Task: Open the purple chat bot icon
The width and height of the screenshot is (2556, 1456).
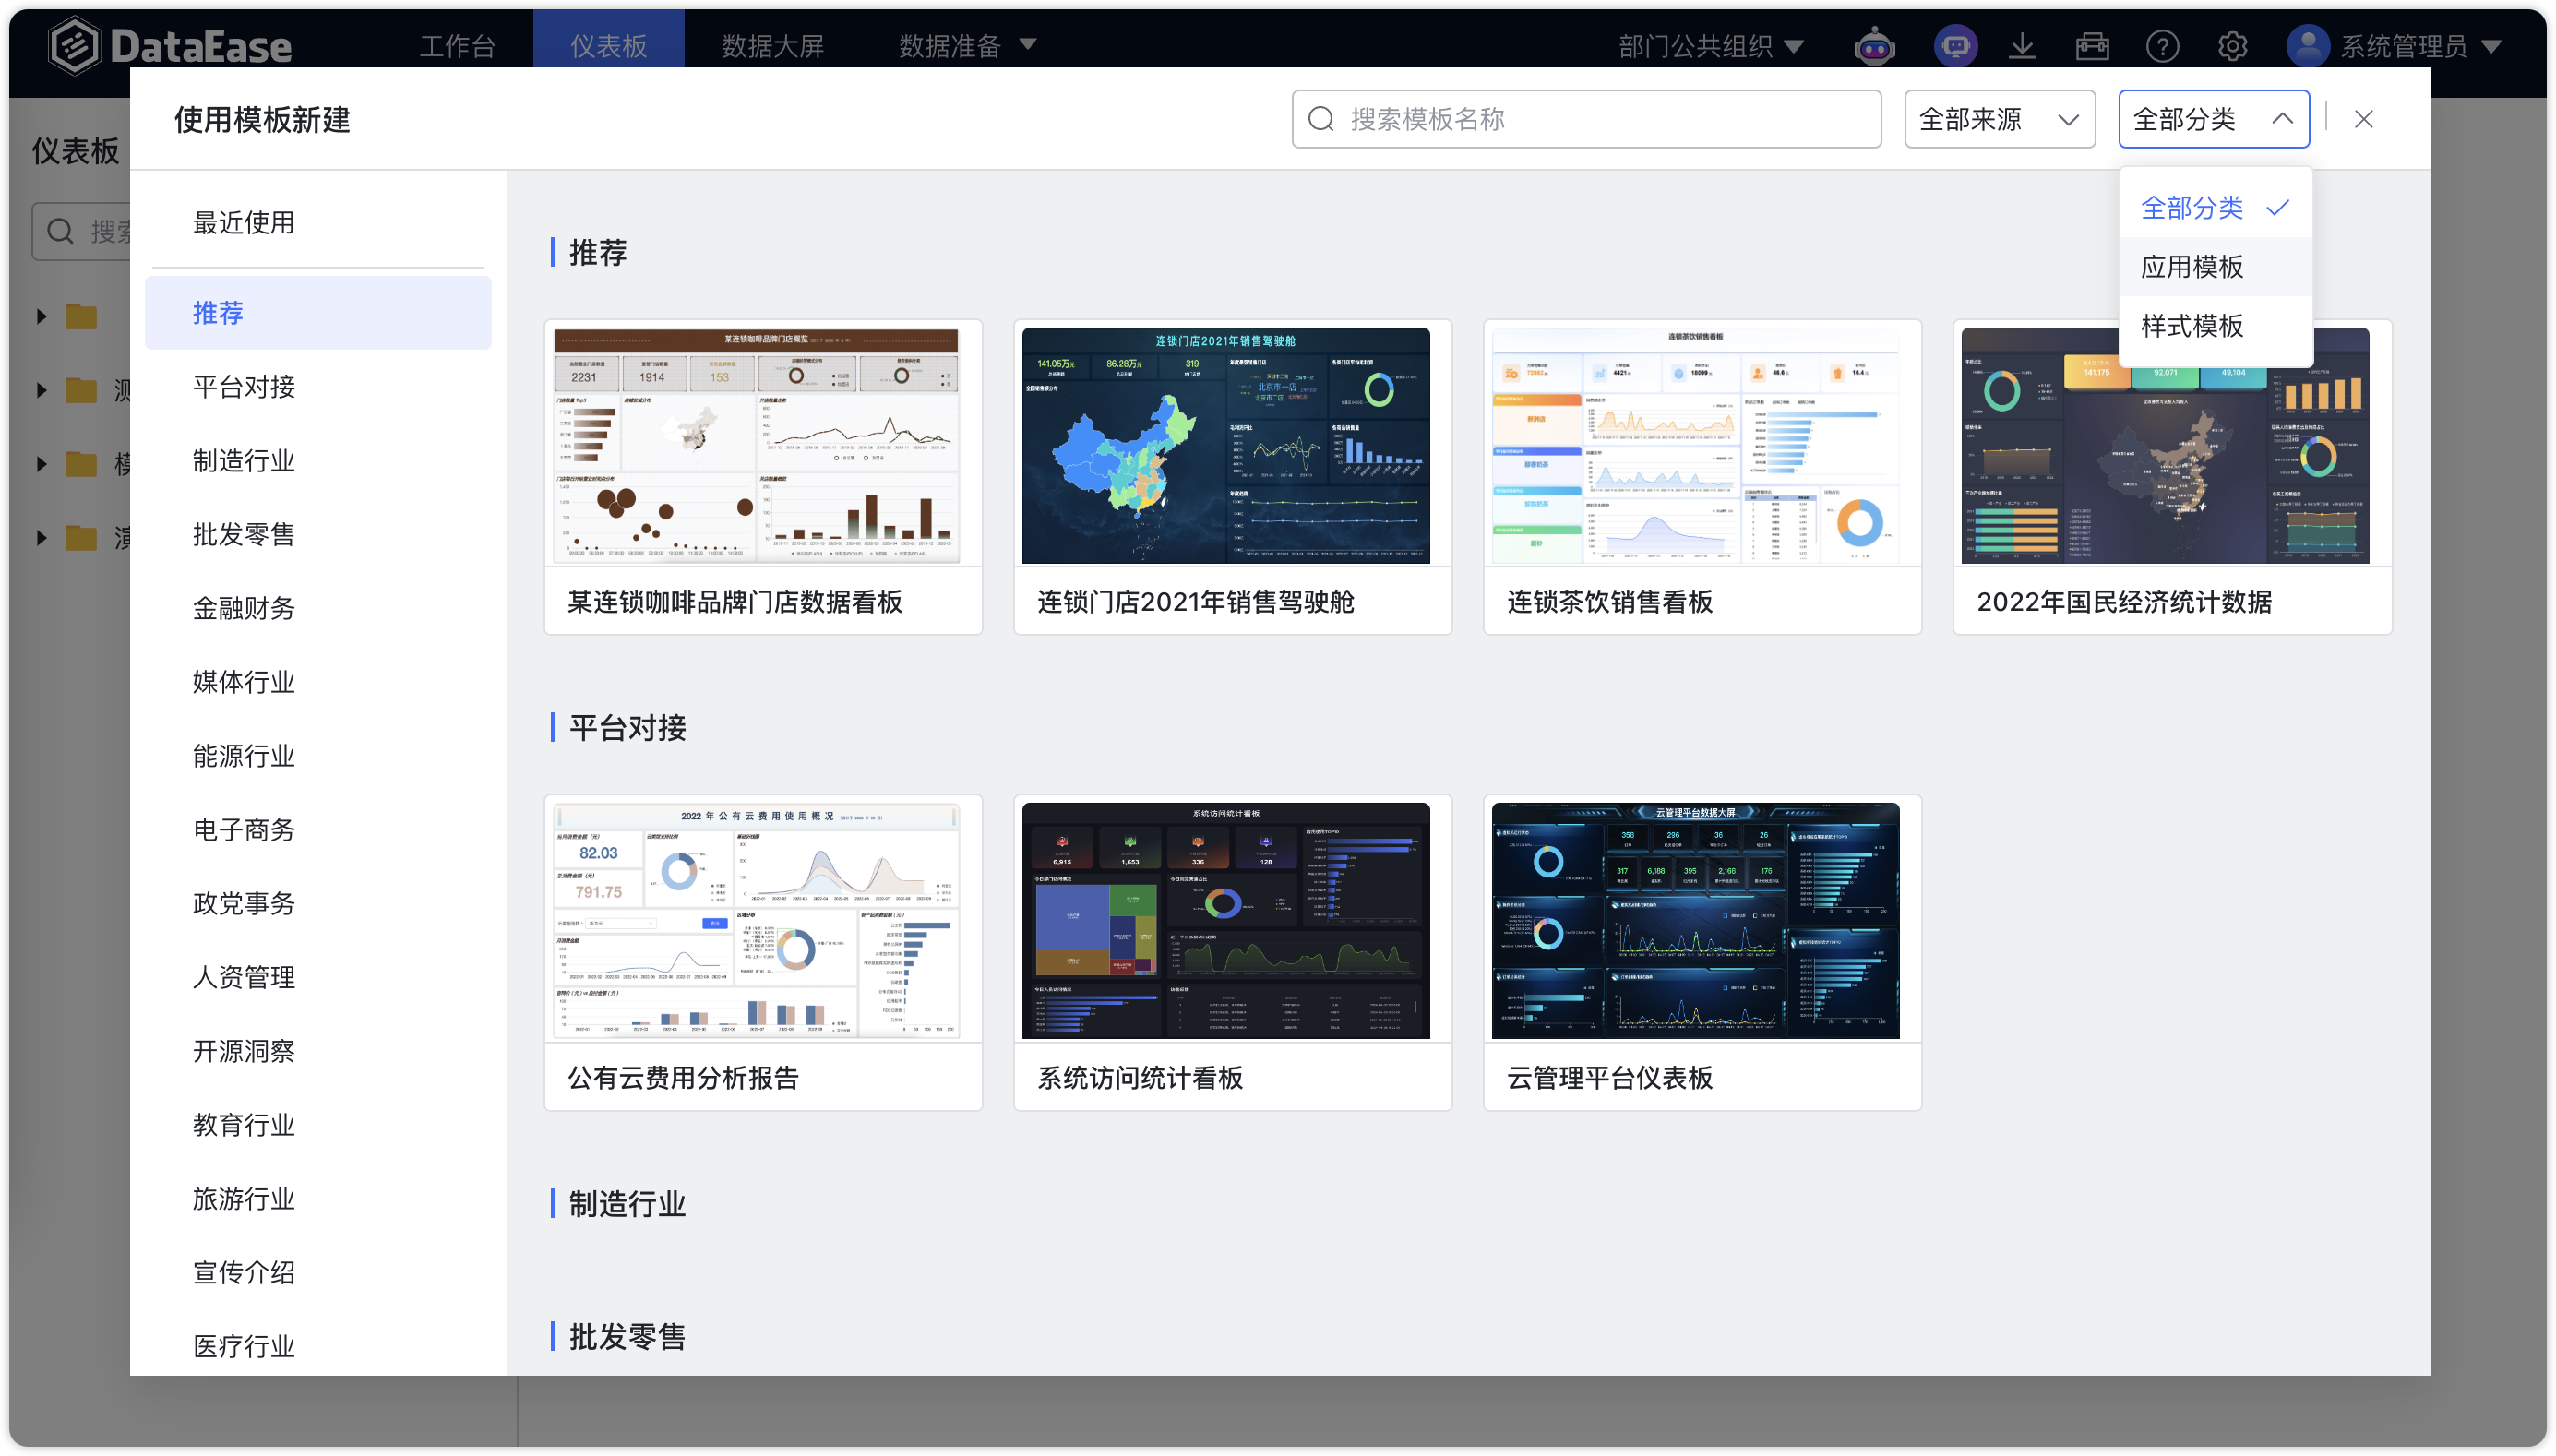Action: tap(1955, 46)
